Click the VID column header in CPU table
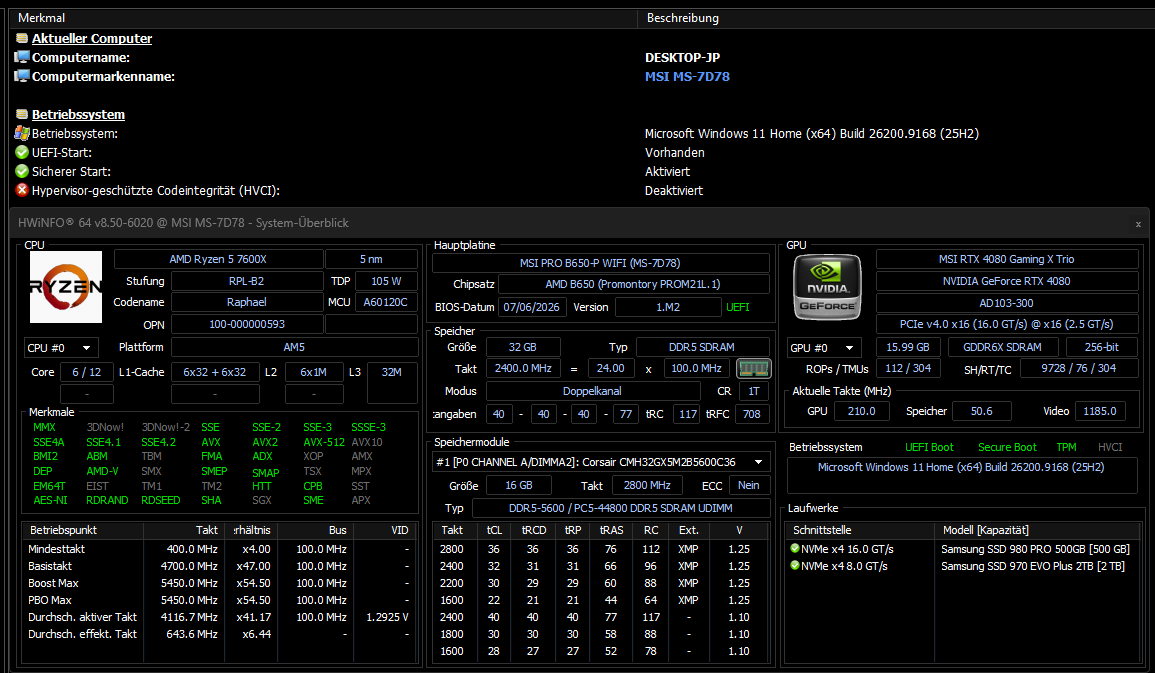The width and height of the screenshot is (1155, 673). point(383,530)
